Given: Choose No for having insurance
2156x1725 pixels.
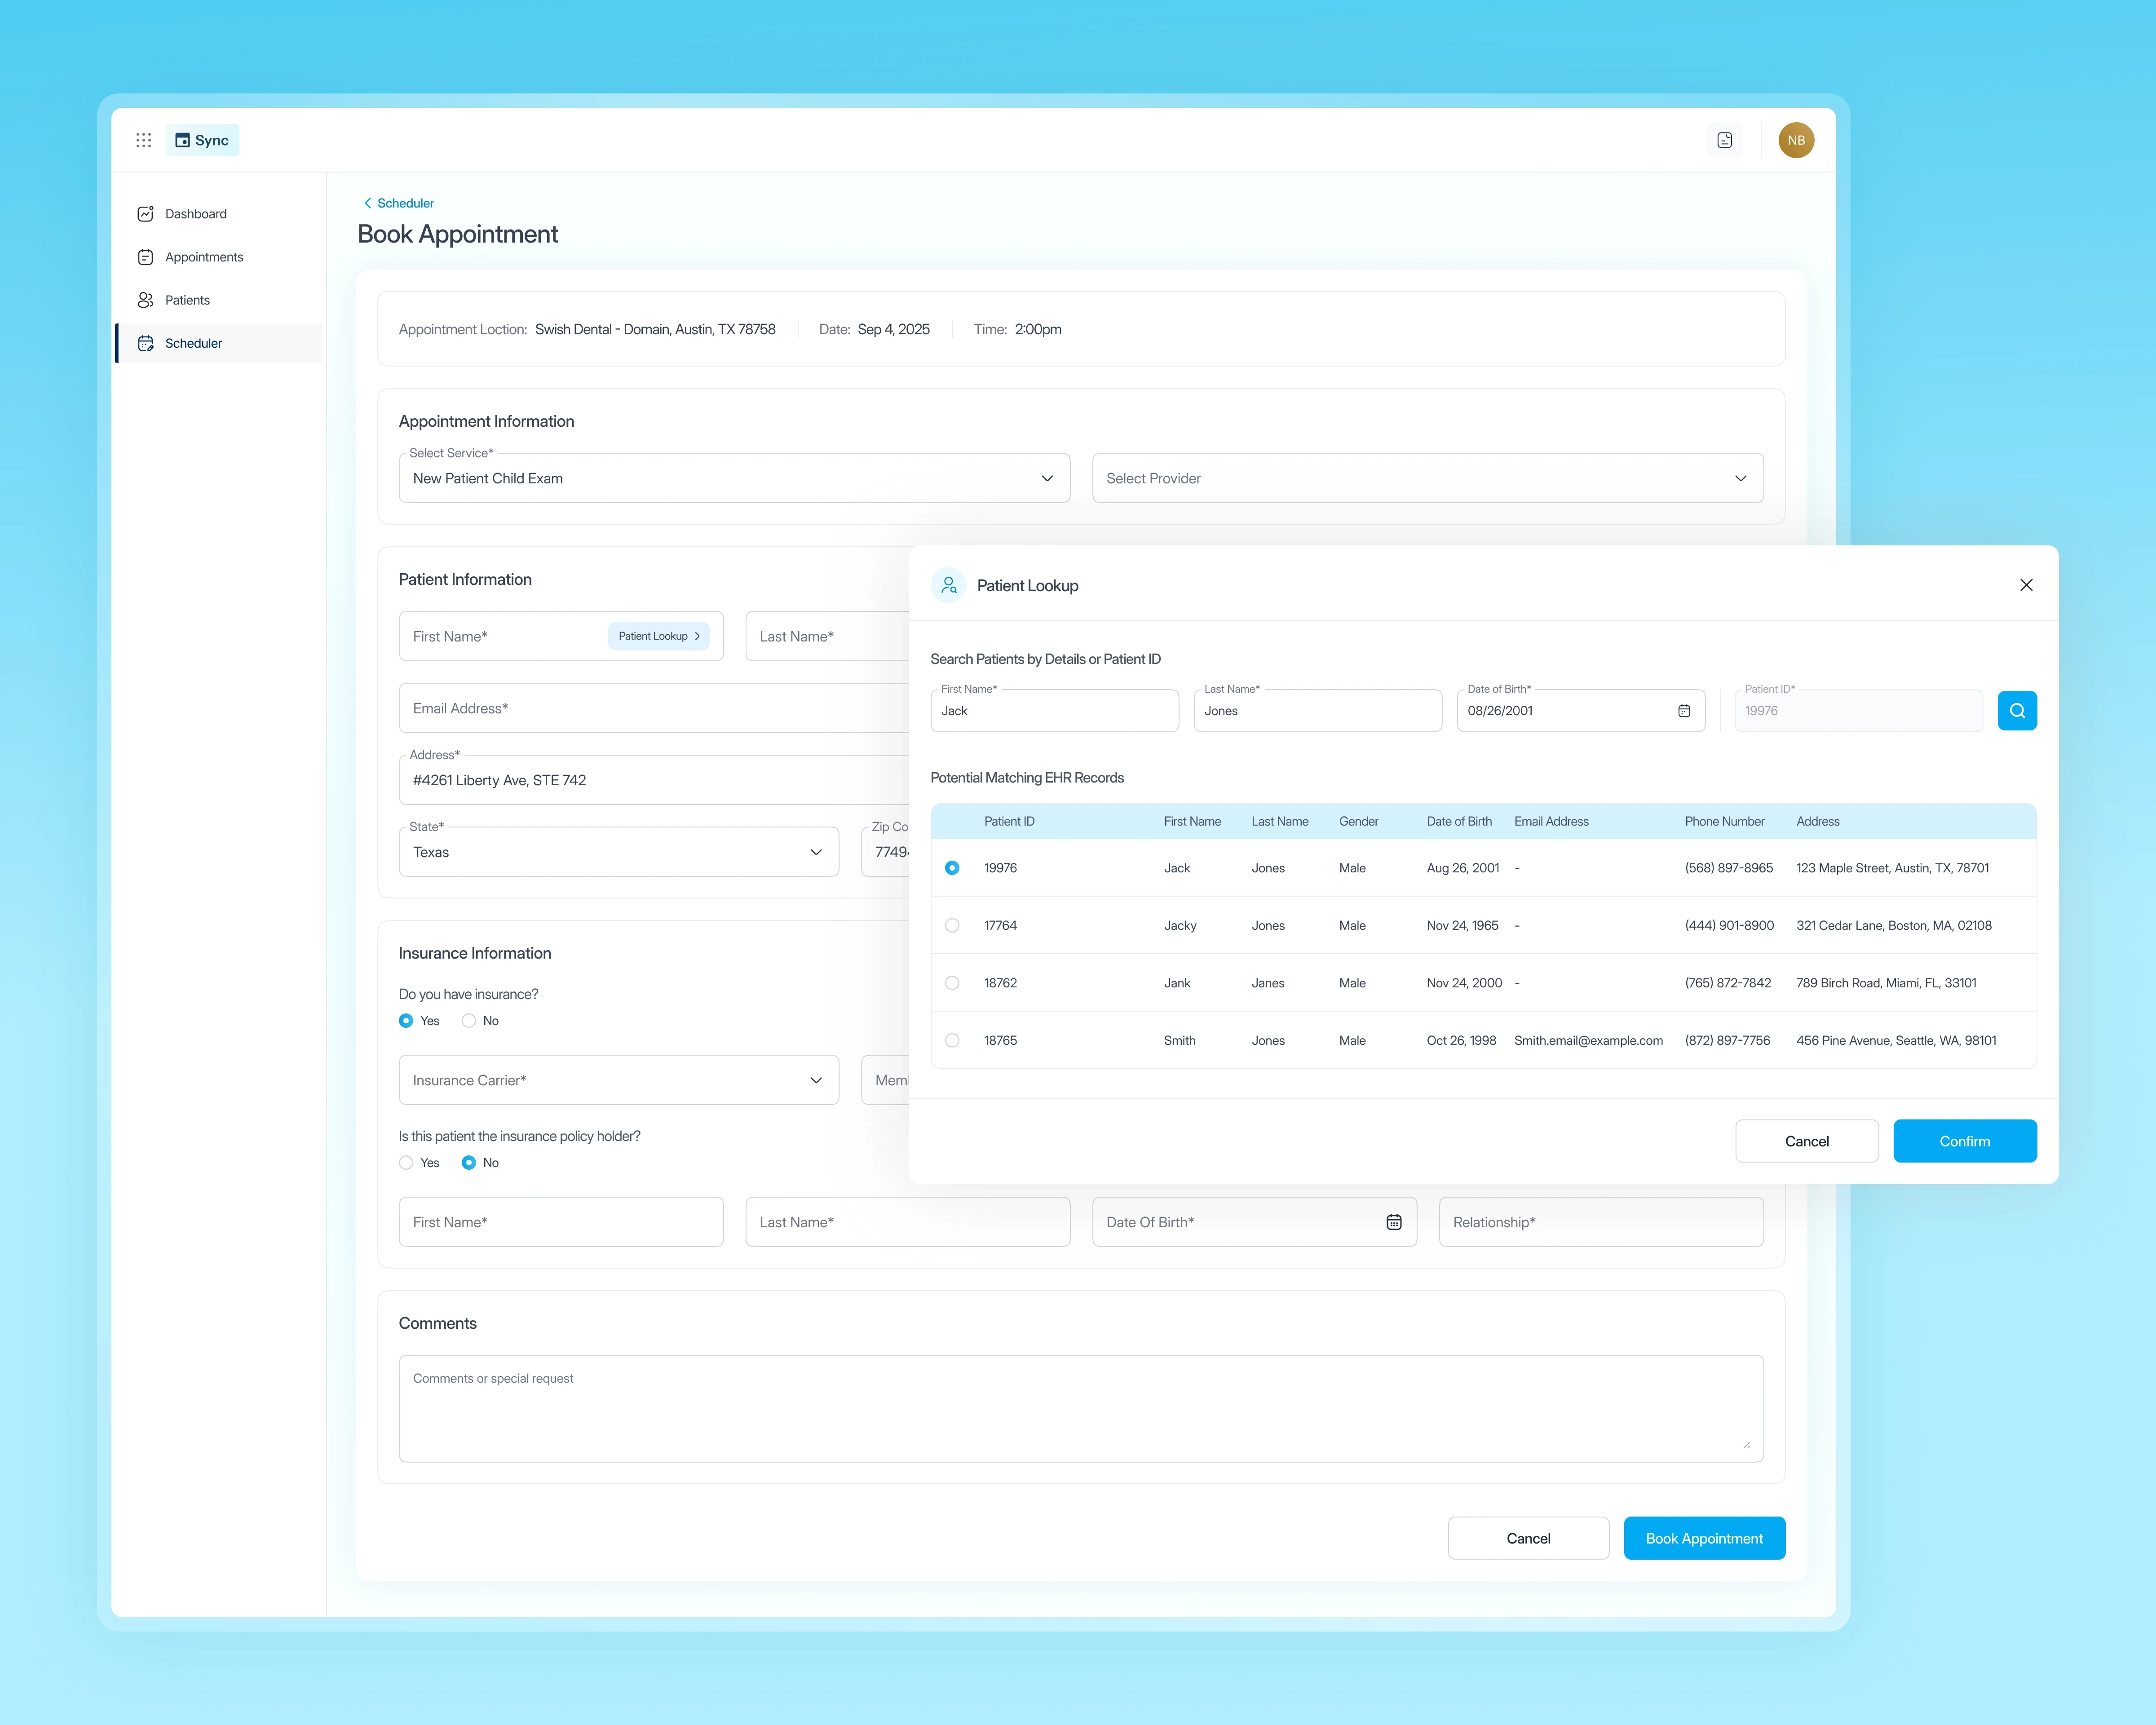Looking at the screenshot, I should coord(469,1021).
